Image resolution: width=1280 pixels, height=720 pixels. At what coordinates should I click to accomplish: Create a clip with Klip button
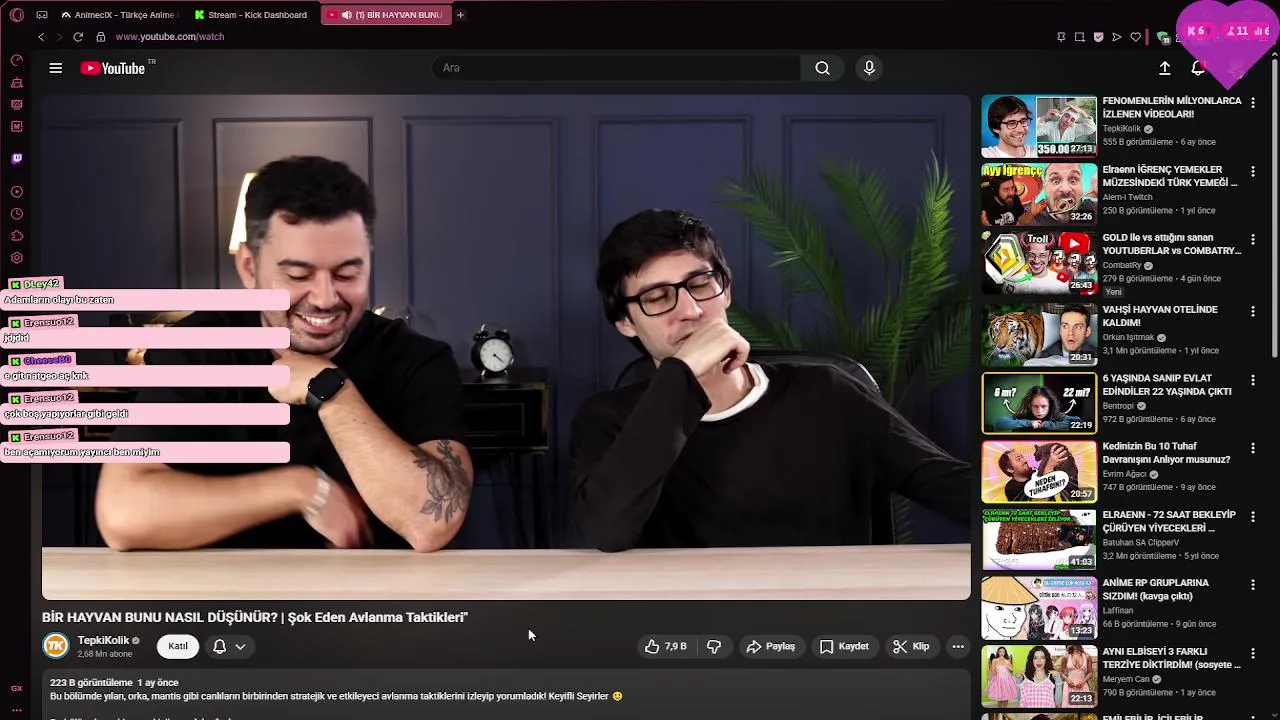911,647
